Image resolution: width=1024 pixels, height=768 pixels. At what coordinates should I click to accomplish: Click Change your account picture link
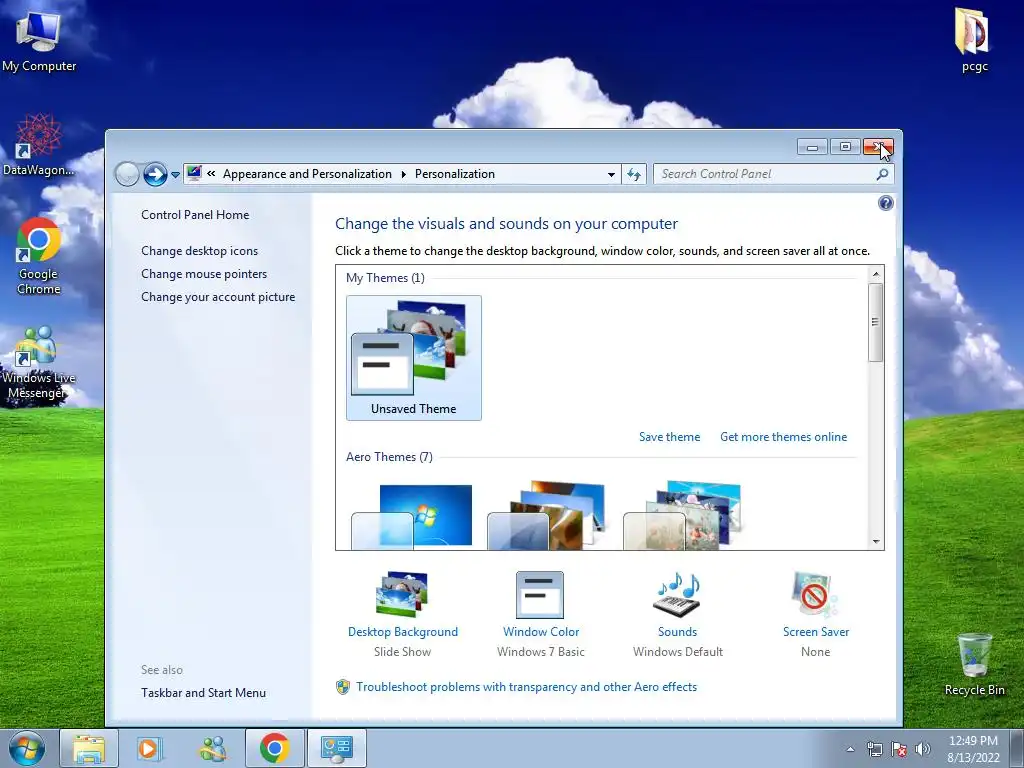tap(218, 296)
